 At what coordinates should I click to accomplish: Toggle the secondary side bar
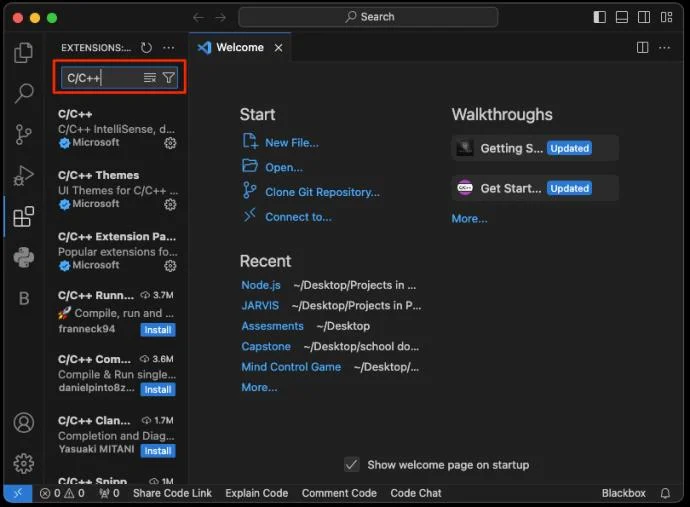point(644,17)
